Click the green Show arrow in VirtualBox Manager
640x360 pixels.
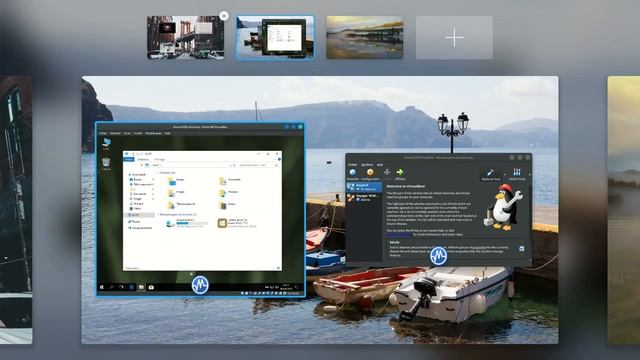[x=400, y=172]
